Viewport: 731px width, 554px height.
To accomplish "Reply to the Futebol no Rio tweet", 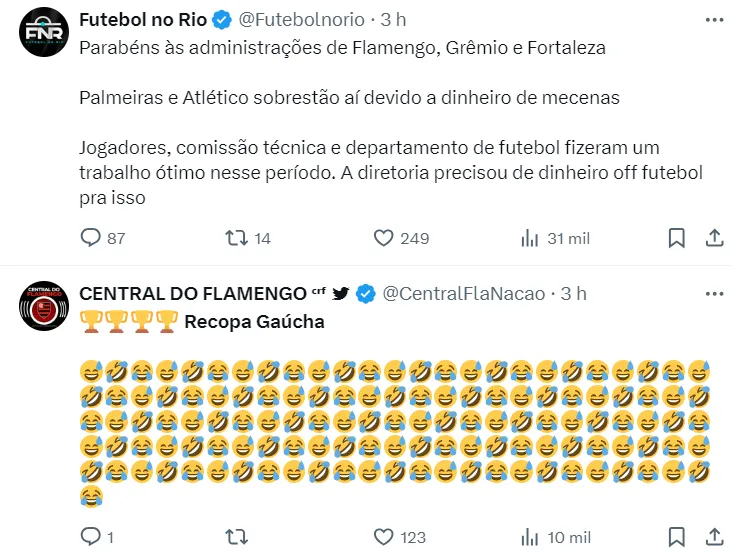I will coord(91,238).
